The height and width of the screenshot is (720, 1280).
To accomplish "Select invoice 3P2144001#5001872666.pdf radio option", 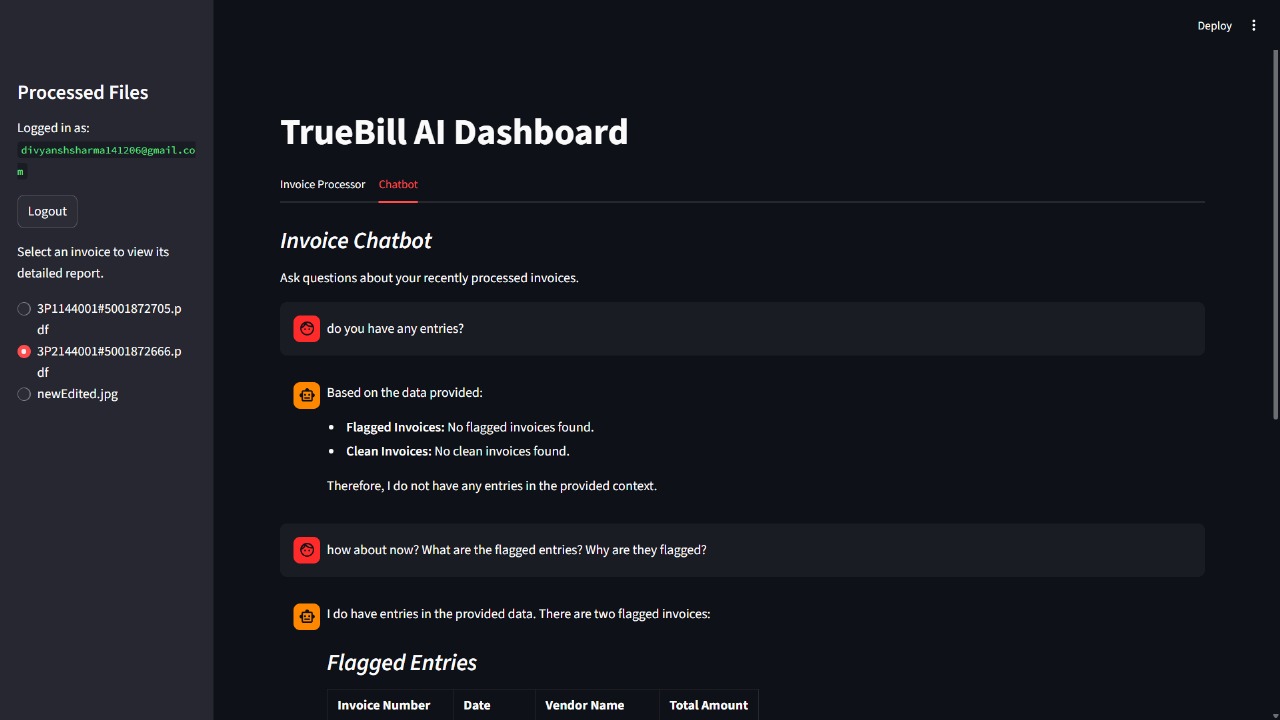I will click(x=25, y=352).
